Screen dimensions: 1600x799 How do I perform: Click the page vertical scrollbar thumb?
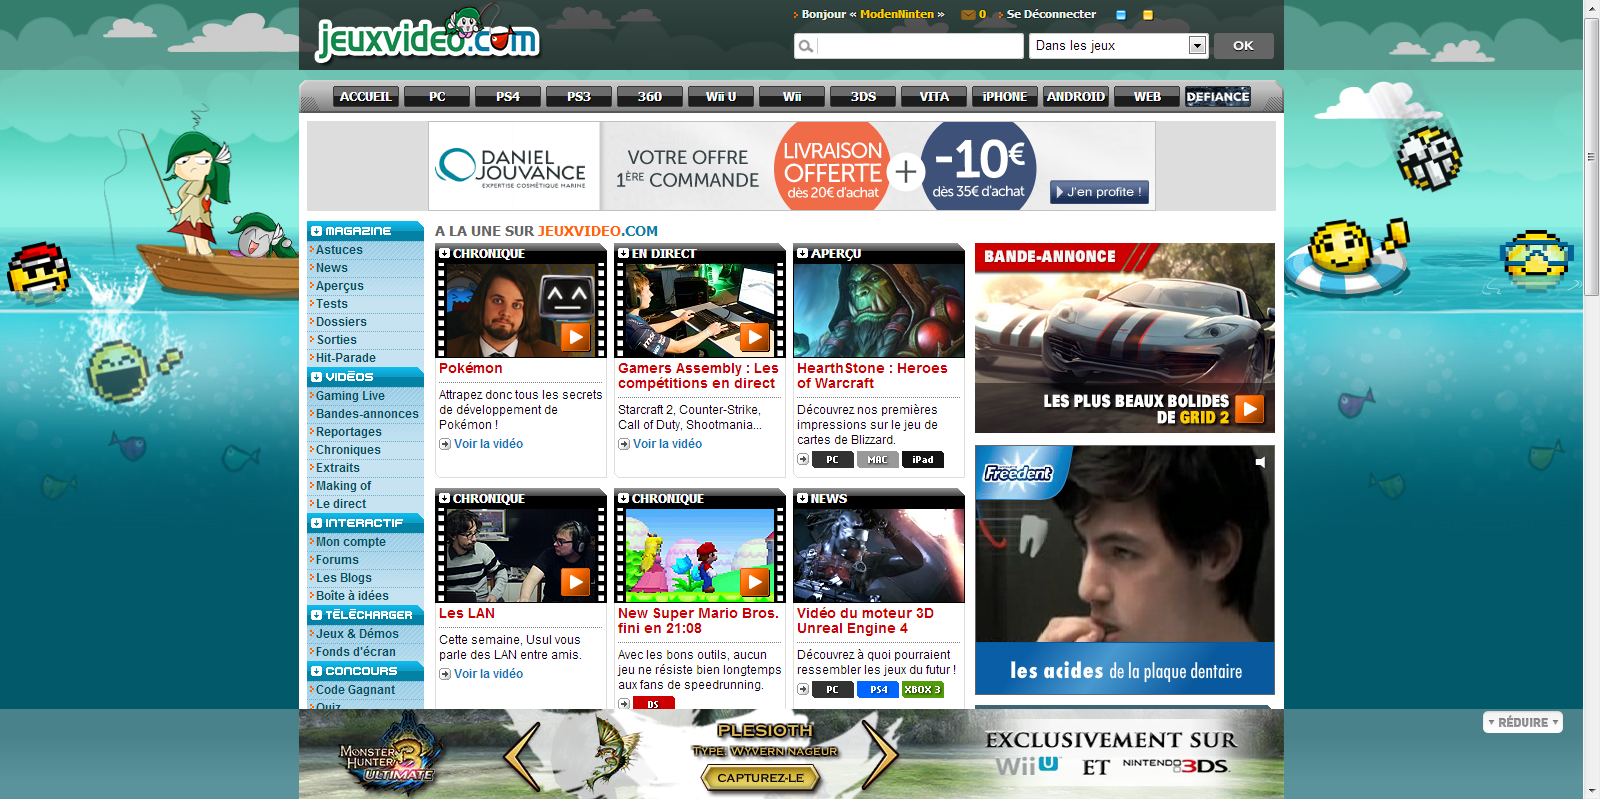click(x=1591, y=157)
